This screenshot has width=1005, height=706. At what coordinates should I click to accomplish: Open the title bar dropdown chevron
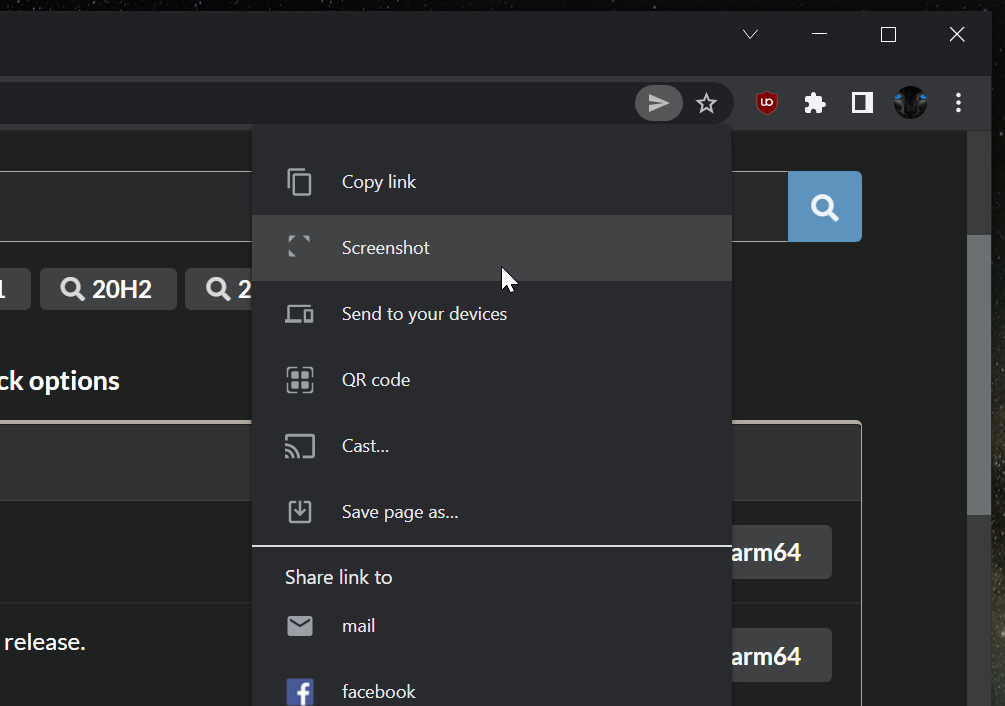[749, 33]
